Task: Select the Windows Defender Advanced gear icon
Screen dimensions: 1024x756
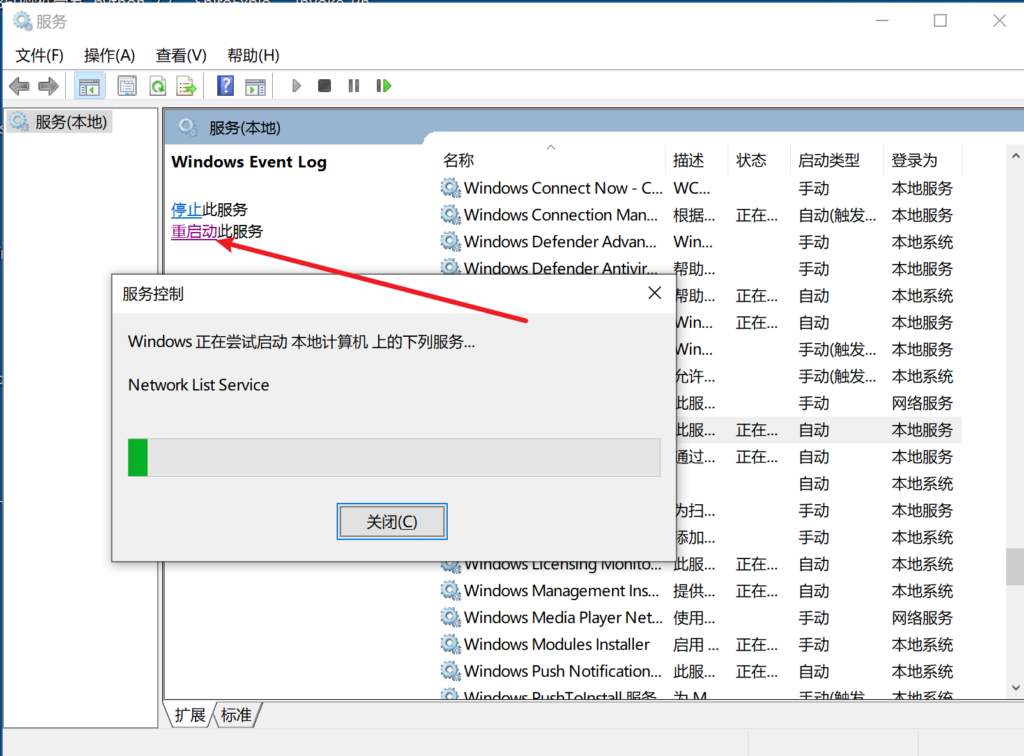Action: tap(450, 242)
